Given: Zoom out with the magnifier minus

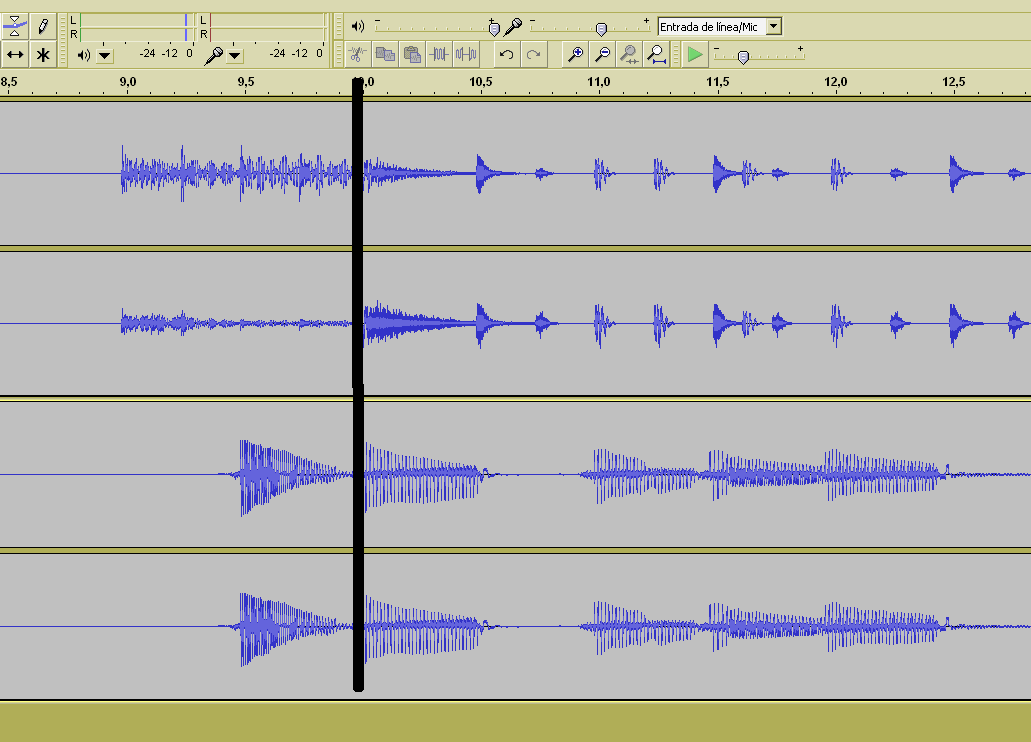Looking at the screenshot, I should point(602,54).
